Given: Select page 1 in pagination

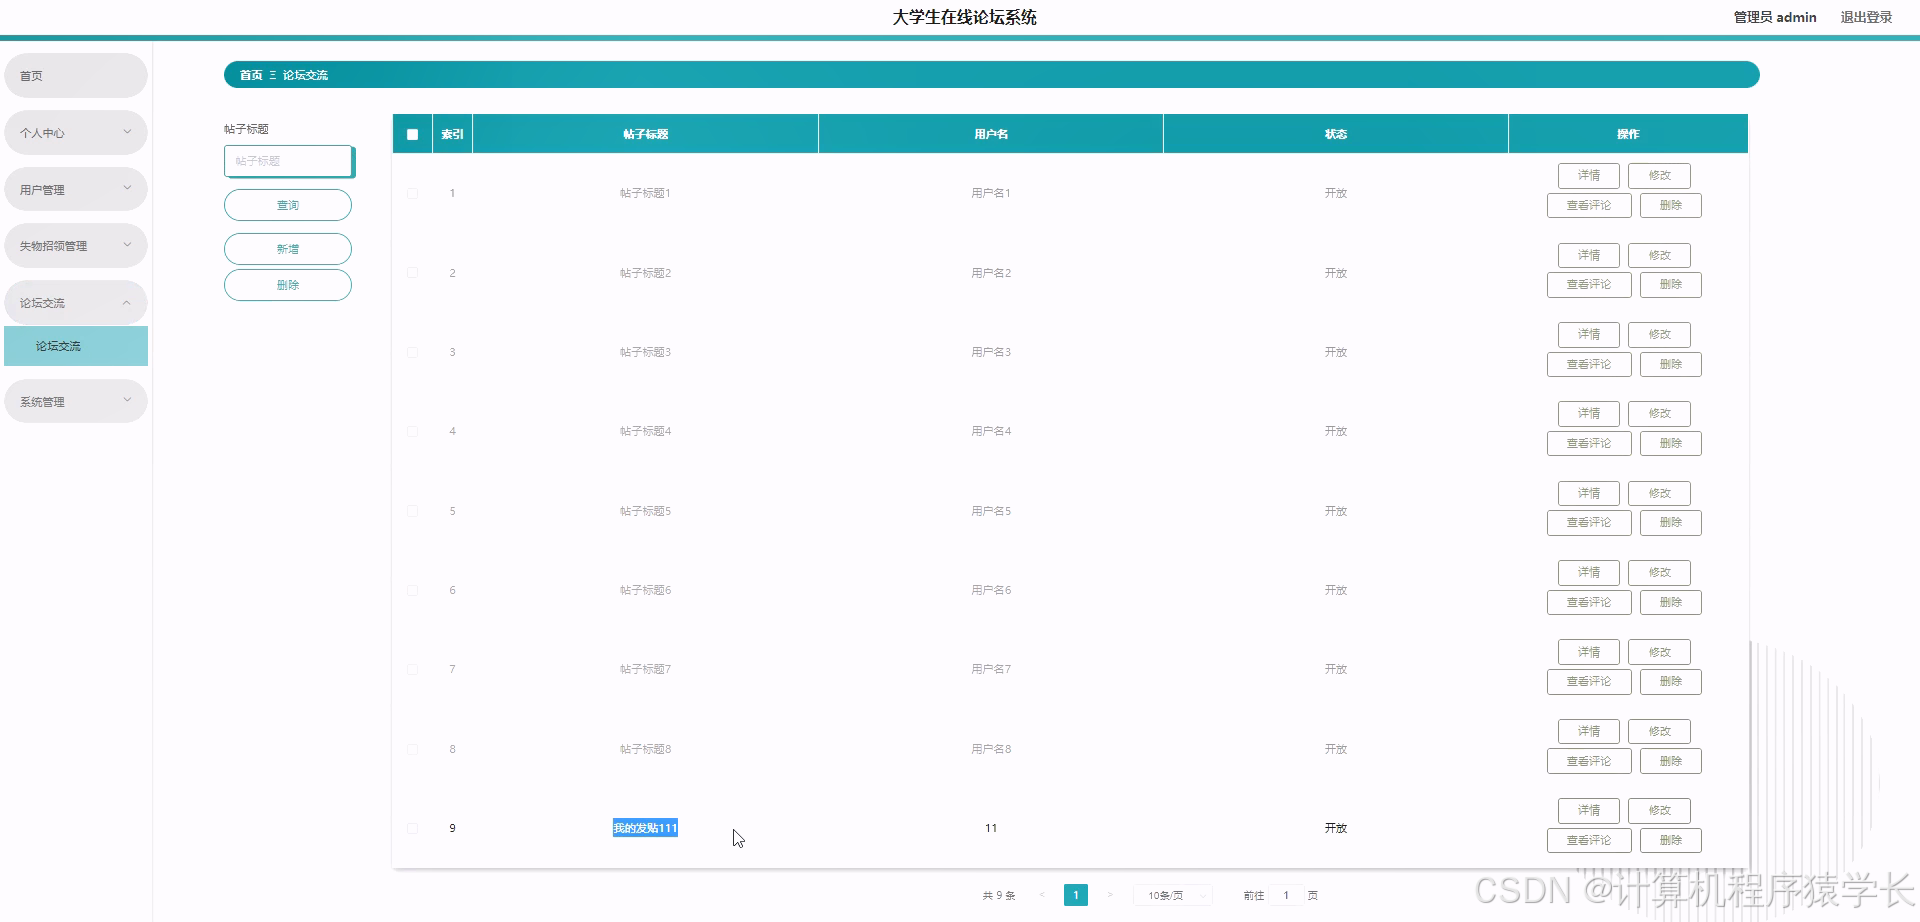Looking at the screenshot, I should (x=1076, y=895).
